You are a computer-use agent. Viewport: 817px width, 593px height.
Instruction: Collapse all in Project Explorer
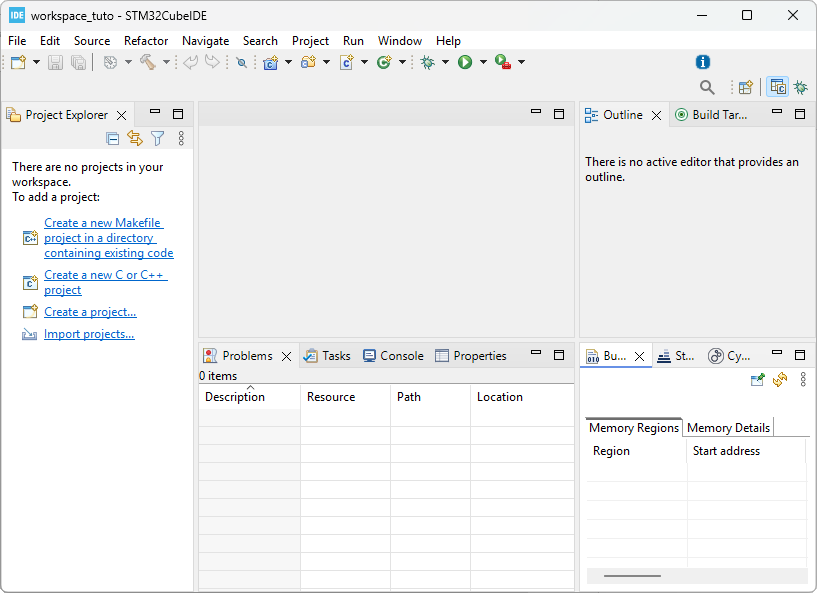point(113,139)
